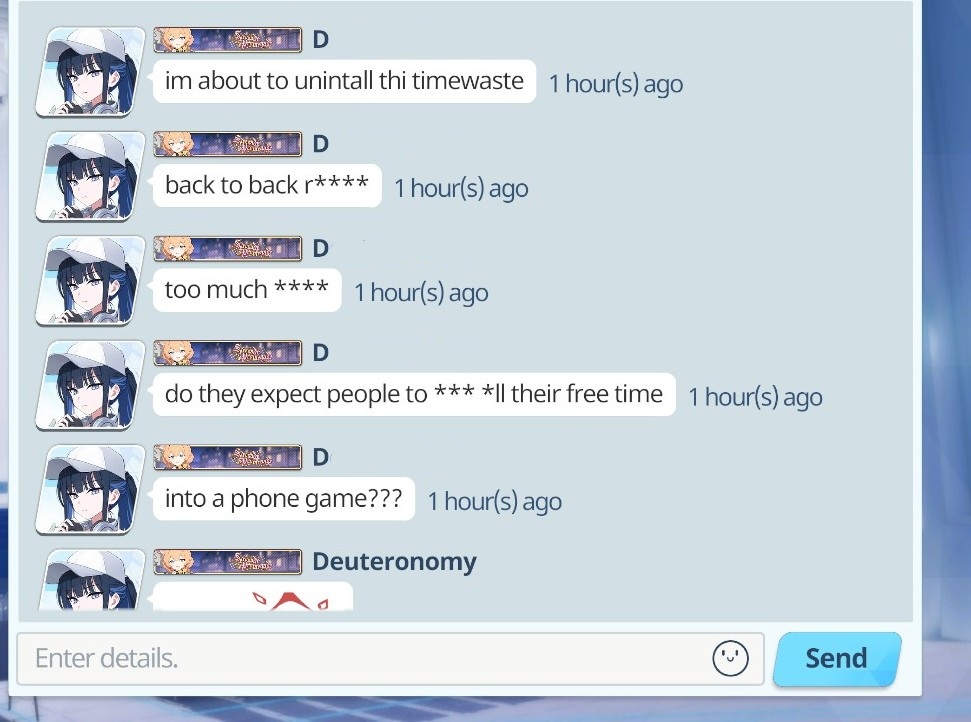The width and height of the screenshot is (971, 722).
Task: Tap the 'im about to unintall thi timewaste' bubble
Action: pos(344,81)
